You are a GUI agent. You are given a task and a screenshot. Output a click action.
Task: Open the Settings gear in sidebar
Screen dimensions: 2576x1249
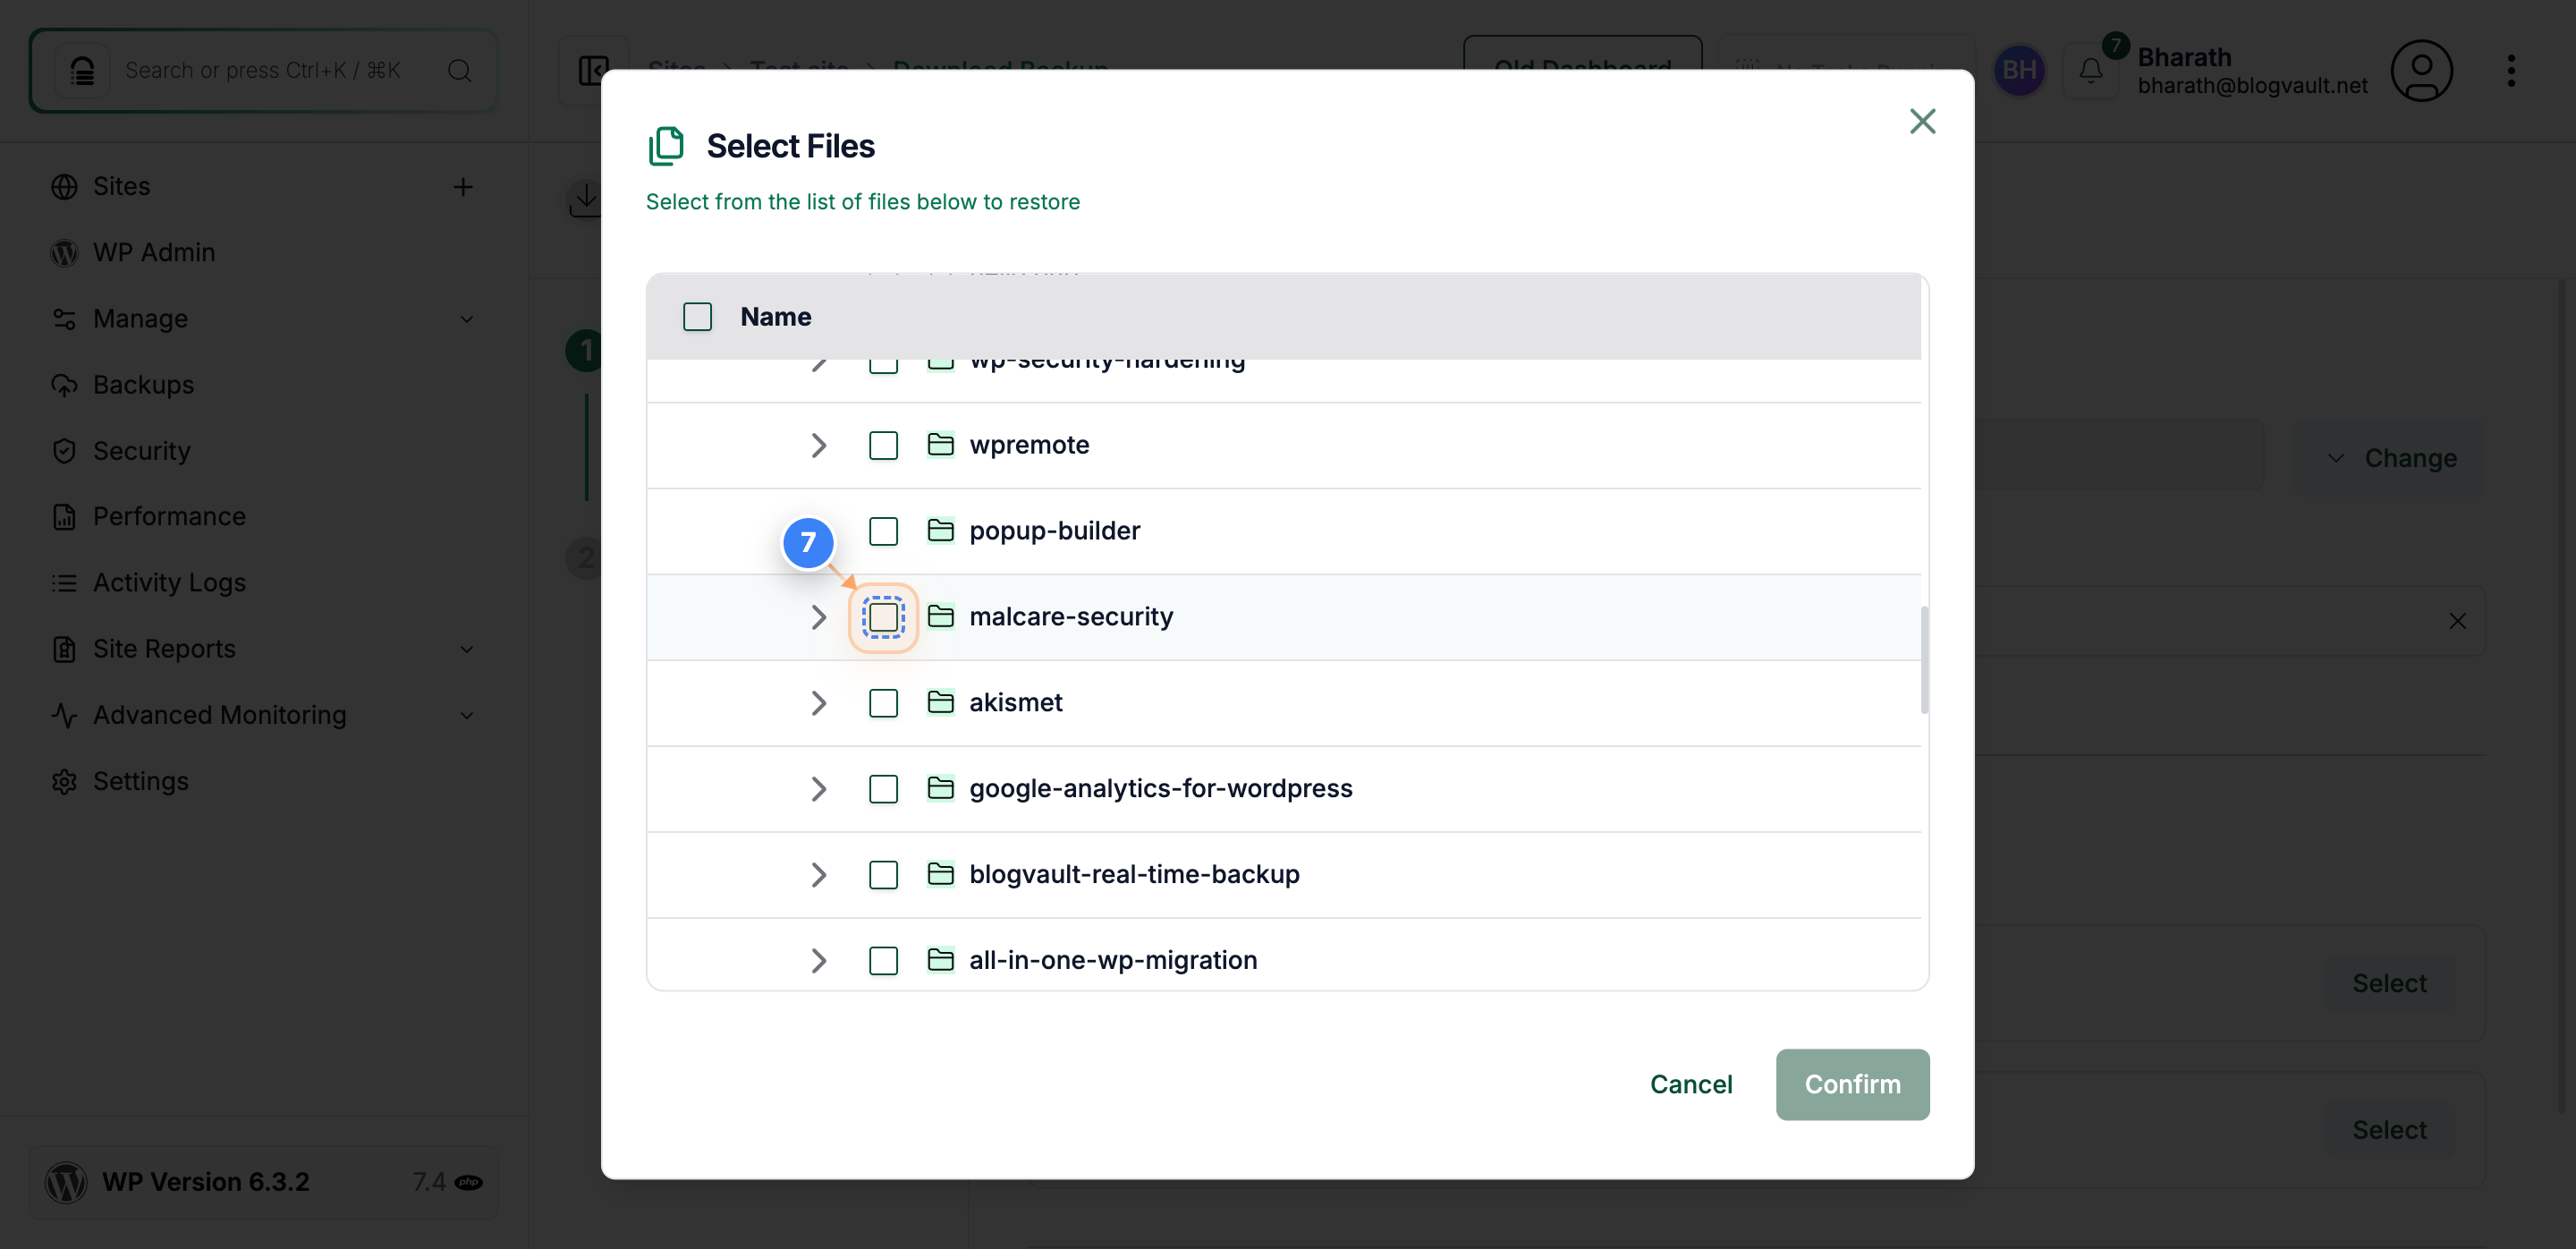point(64,781)
